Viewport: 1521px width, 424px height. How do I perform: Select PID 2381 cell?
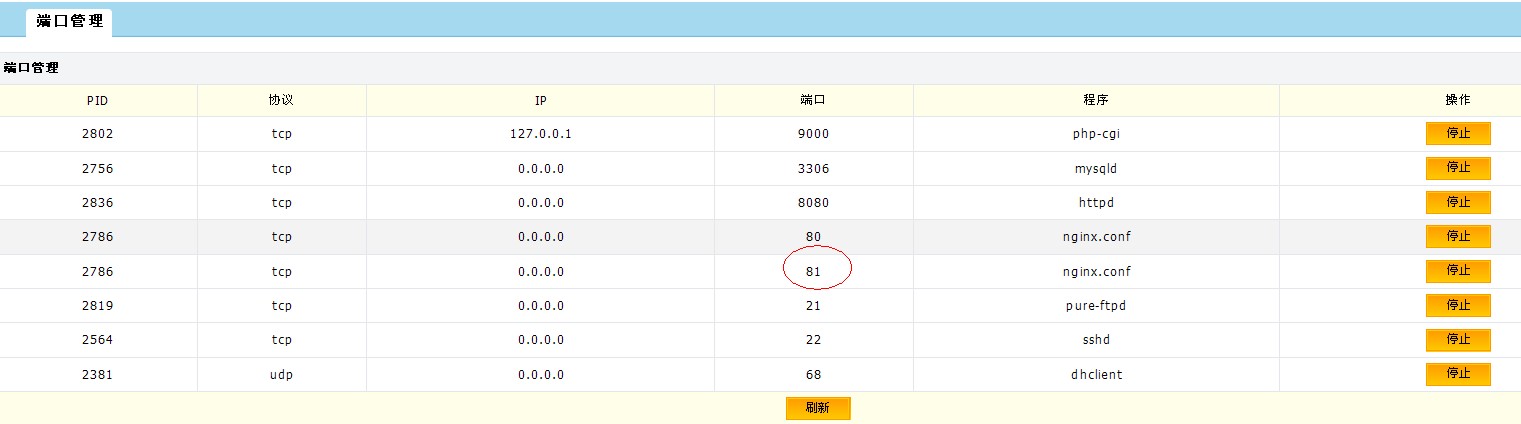tap(98, 375)
